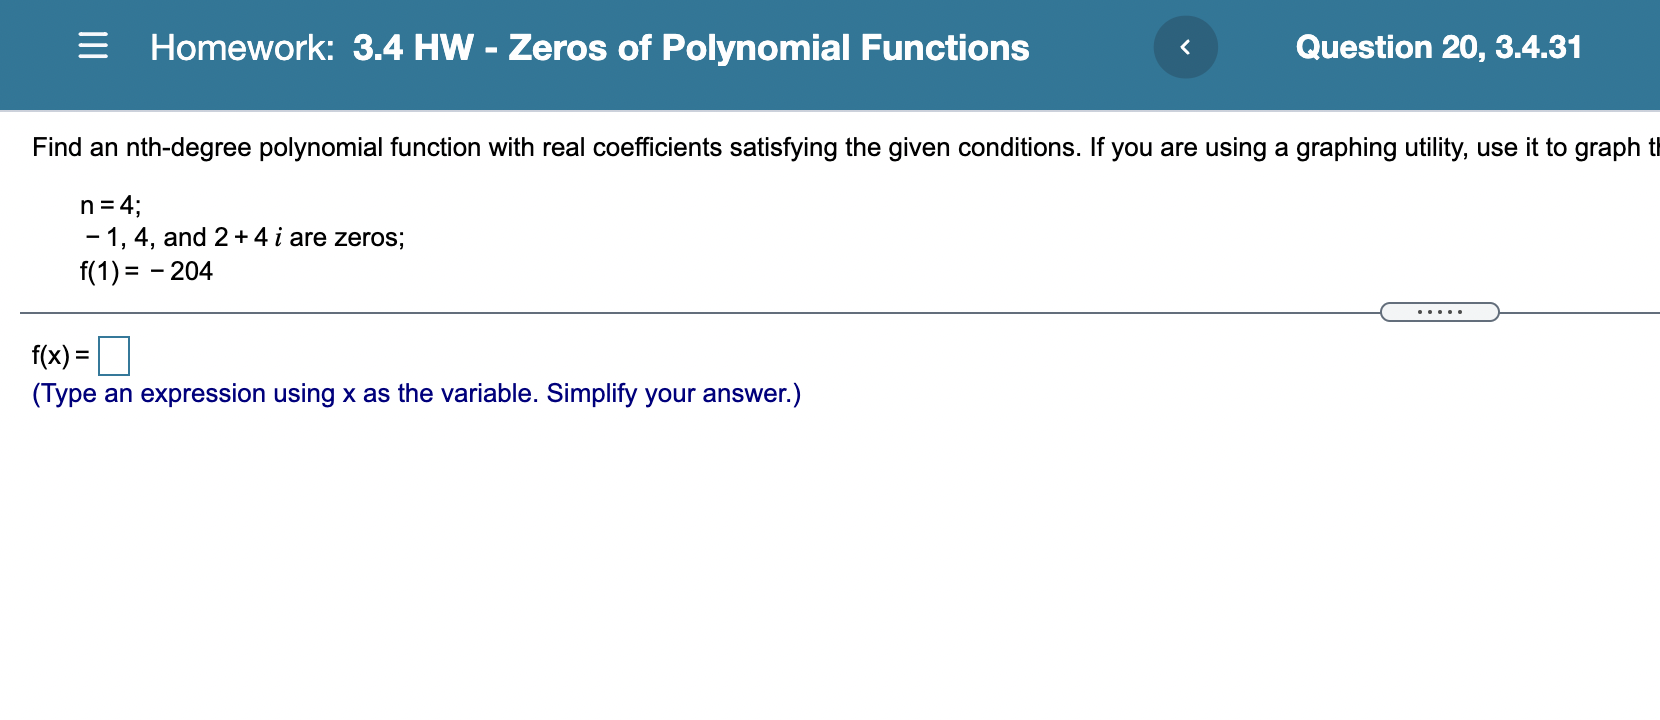Viewport: 1660px width, 720px height.
Task: Collapse the question area via the pill handle
Action: (x=1440, y=312)
